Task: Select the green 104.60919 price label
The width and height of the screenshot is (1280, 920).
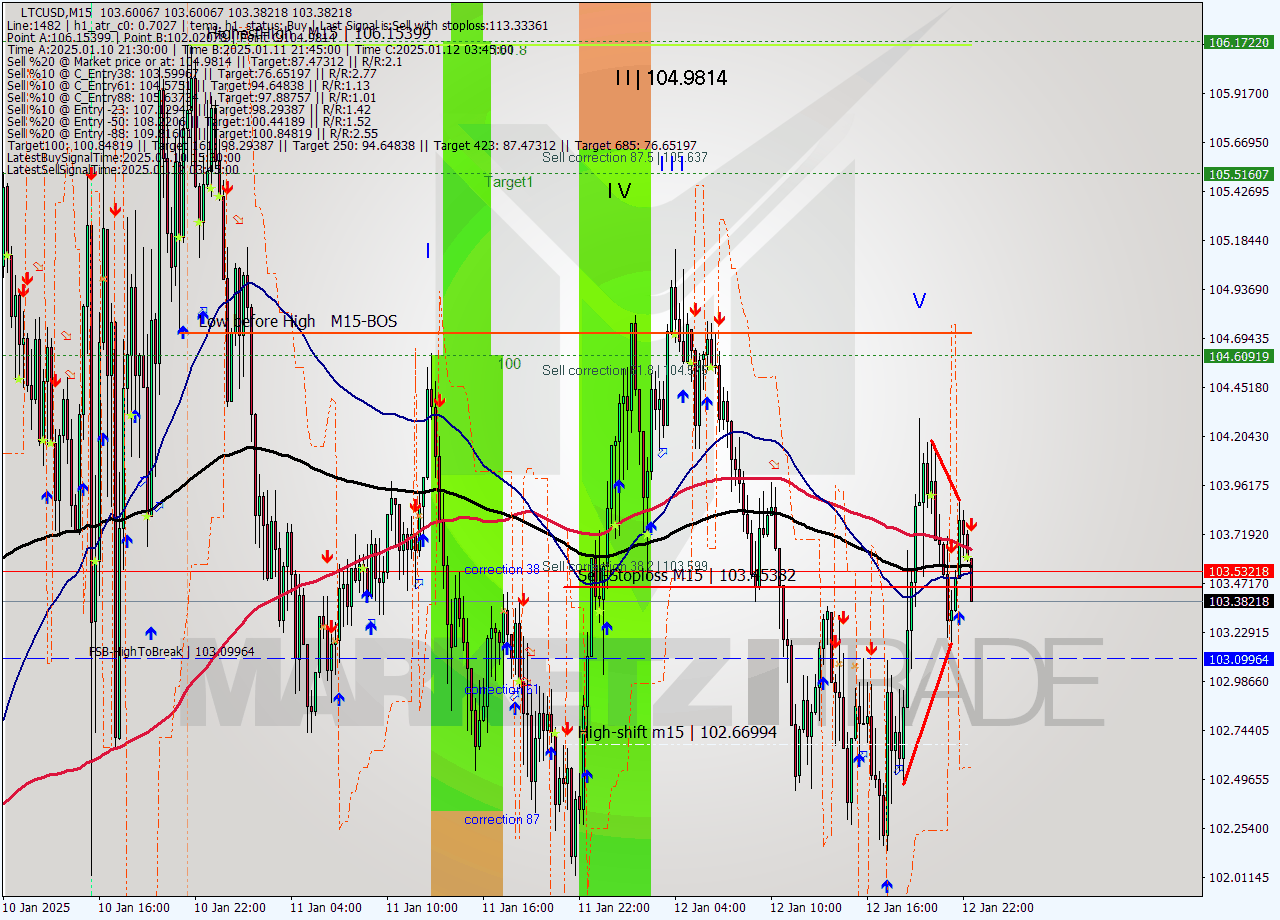Action: pyautogui.click(x=1239, y=356)
